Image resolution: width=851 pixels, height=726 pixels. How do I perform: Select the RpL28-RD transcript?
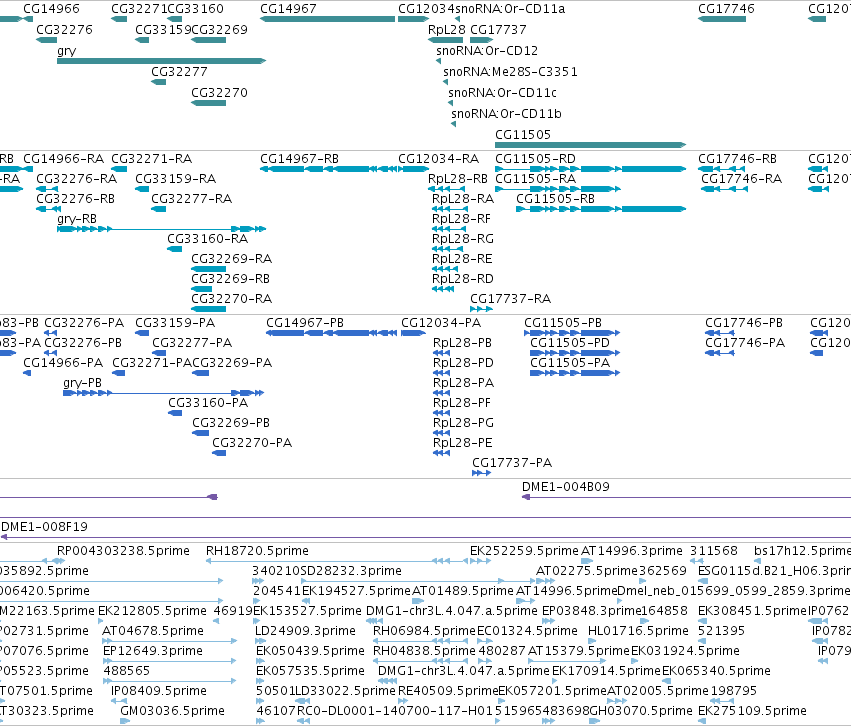click(443, 289)
